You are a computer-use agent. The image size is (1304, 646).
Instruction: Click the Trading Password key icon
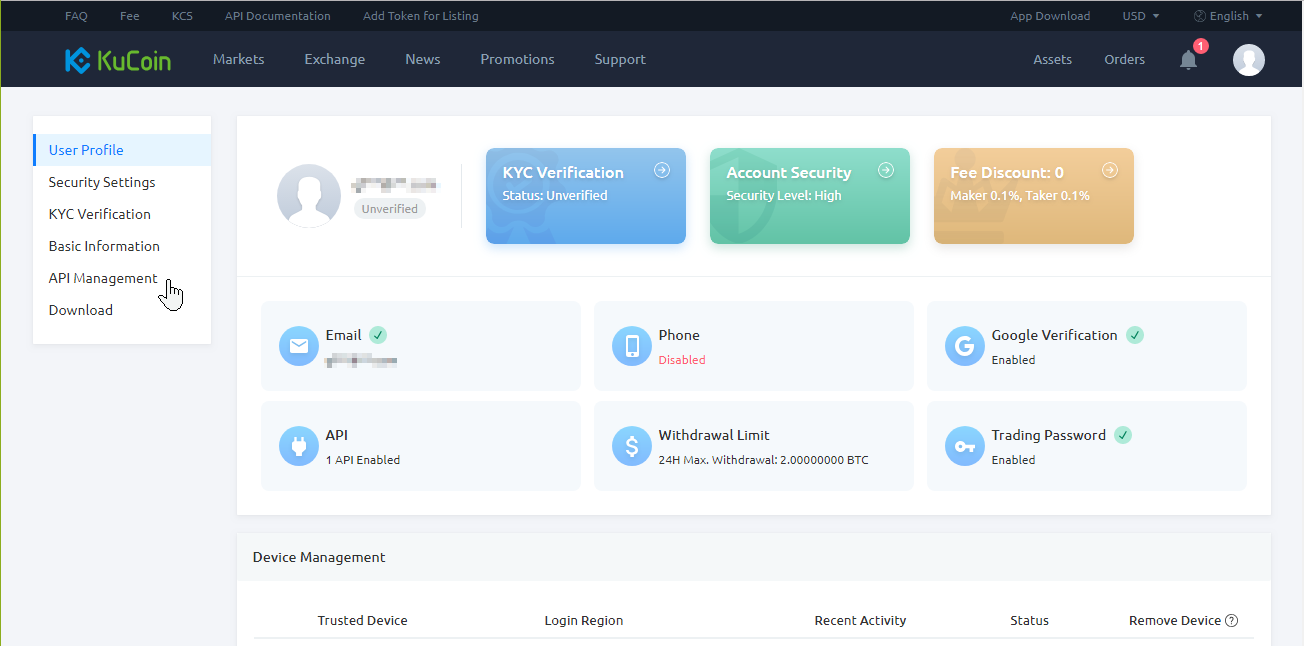[x=964, y=446]
